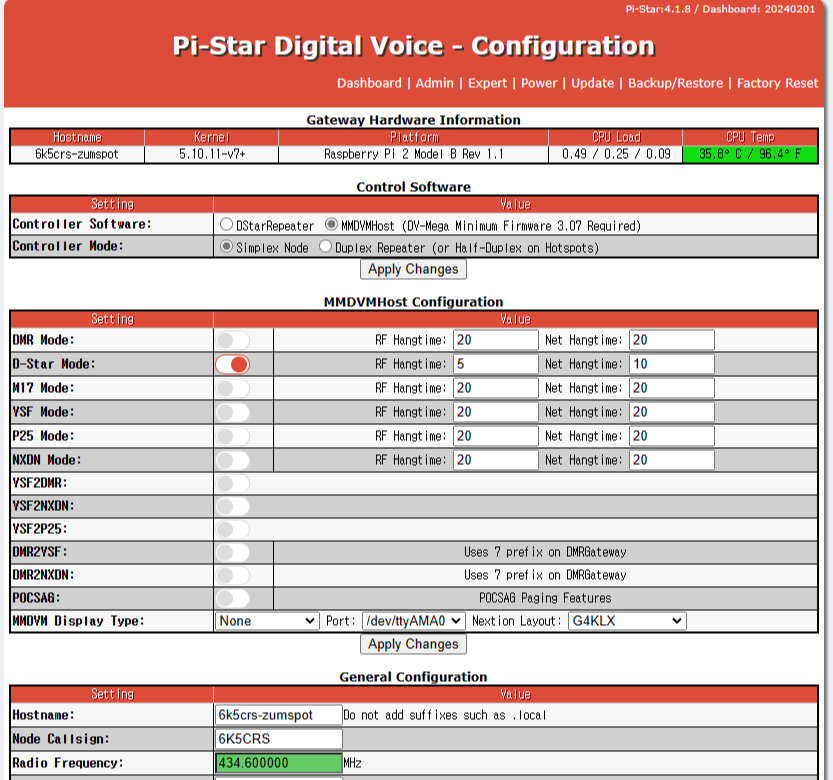The width and height of the screenshot is (833, 780).
Task: Turn on DMR2YSF toggle
Action: click(233, 552)
